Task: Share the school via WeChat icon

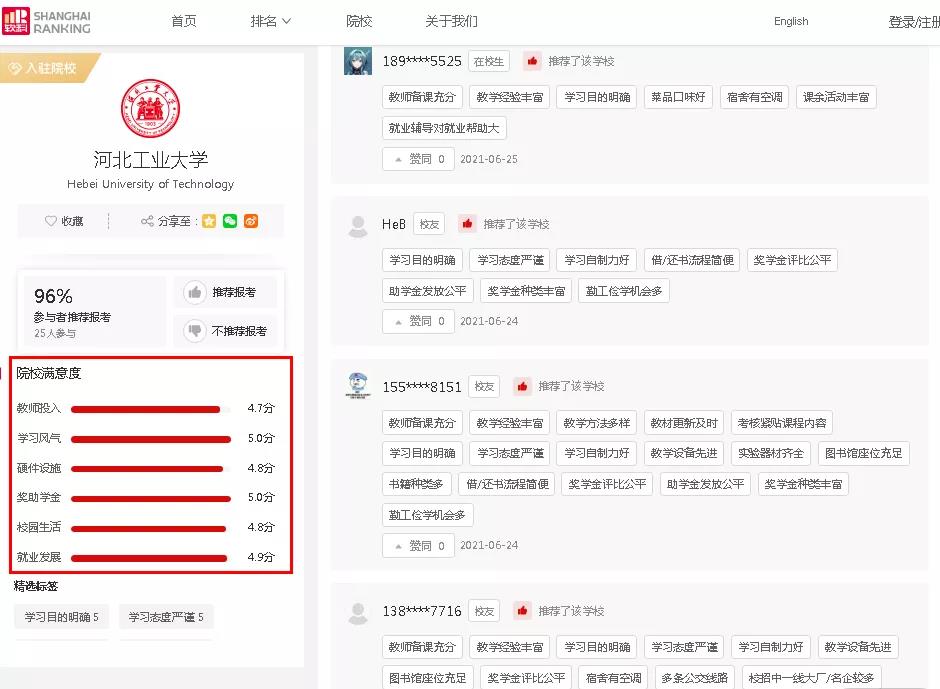Action: tap(230, 221)
